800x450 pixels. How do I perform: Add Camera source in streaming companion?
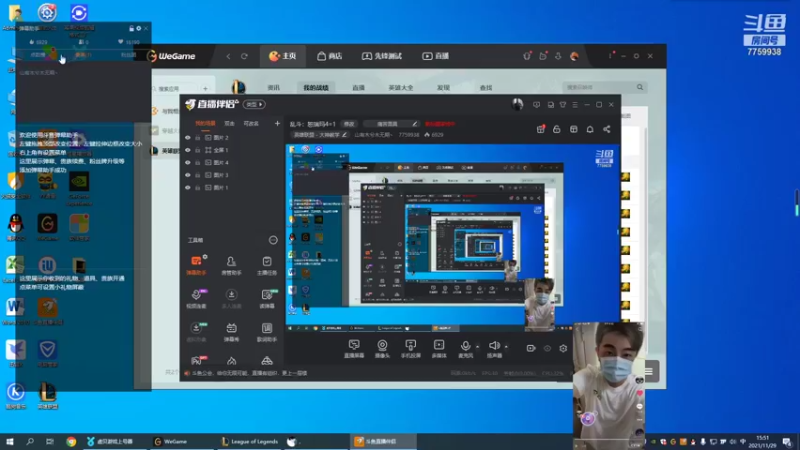(382, 348)
